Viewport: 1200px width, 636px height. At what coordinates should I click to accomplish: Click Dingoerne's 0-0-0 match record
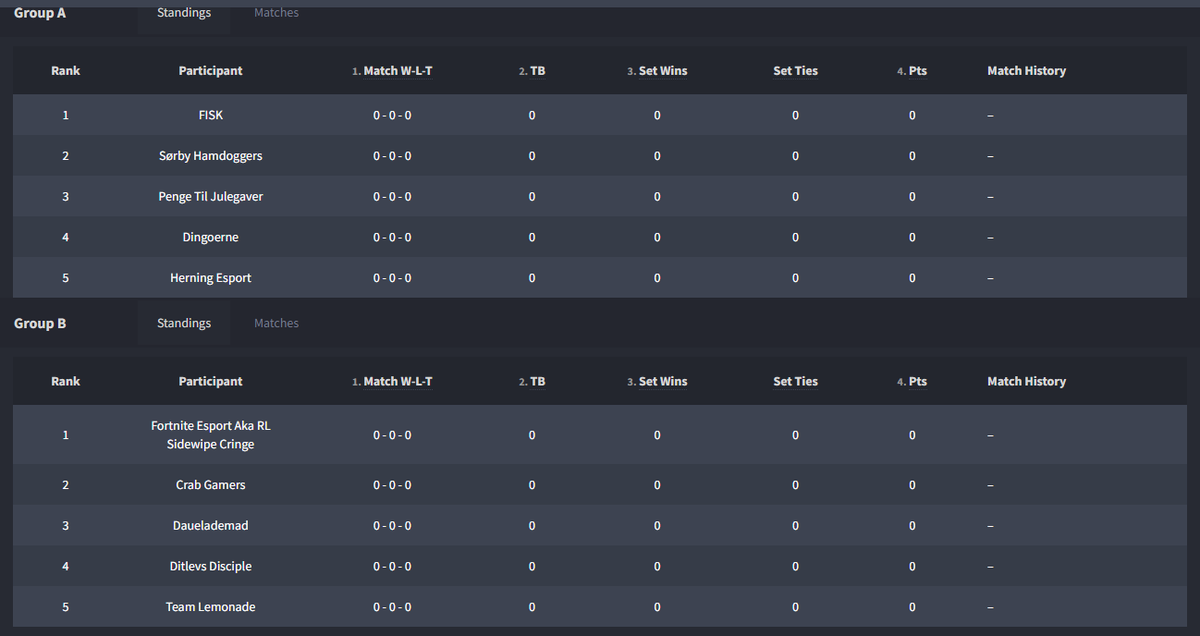392,237
